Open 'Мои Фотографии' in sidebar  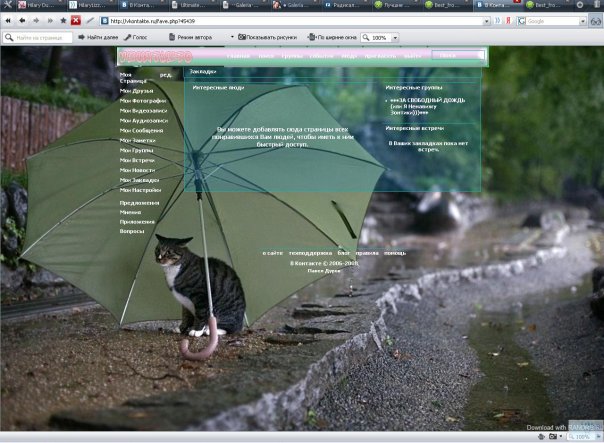coord(143,101)
